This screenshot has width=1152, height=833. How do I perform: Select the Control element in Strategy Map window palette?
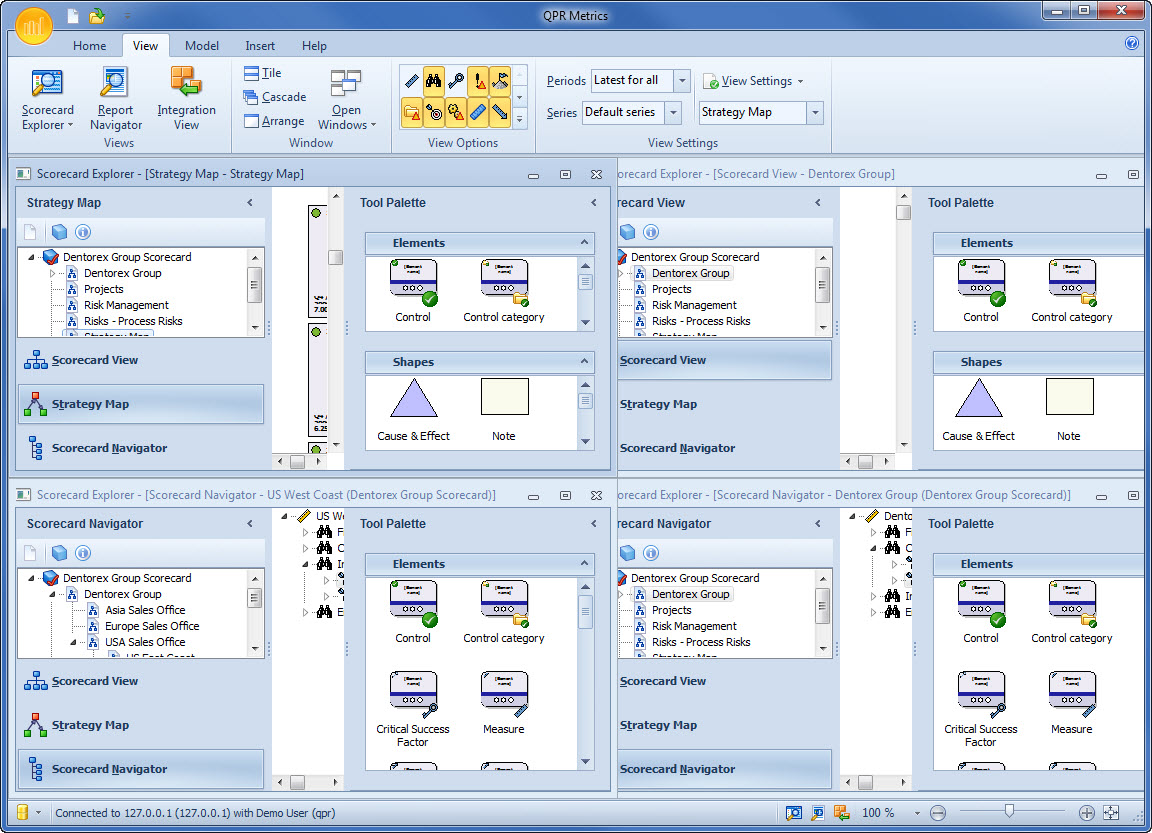pyautogui.click(x=413, y=292)
